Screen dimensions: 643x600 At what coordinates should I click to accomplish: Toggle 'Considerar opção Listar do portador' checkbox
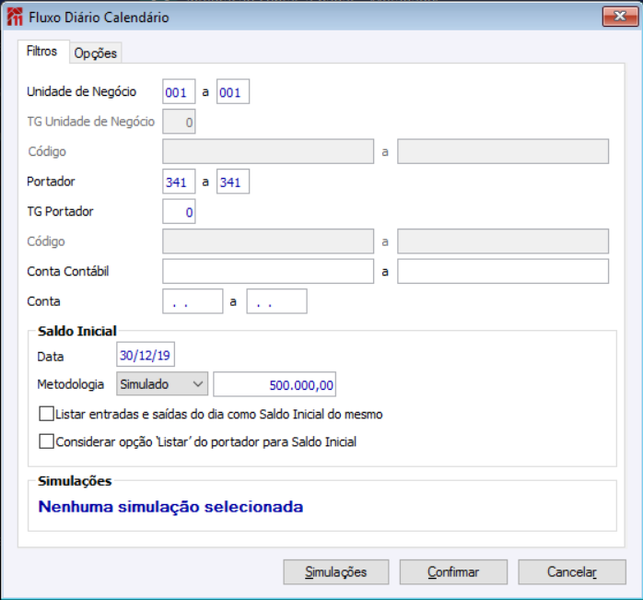(x=46, y=441)
